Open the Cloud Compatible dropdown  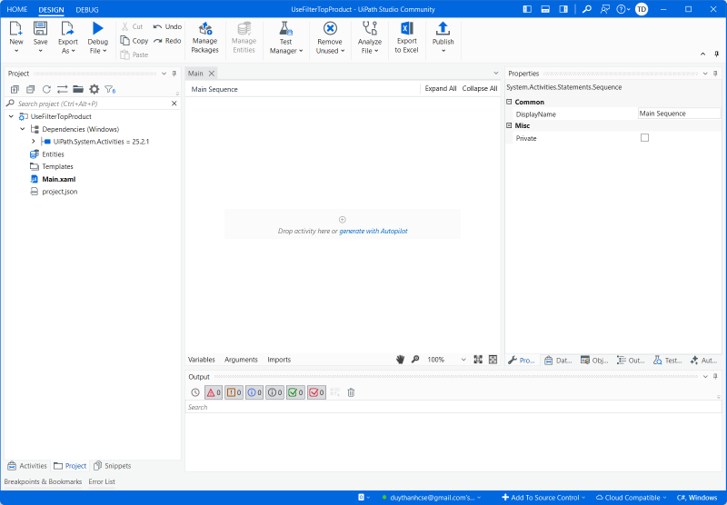[x=631, y=498]
